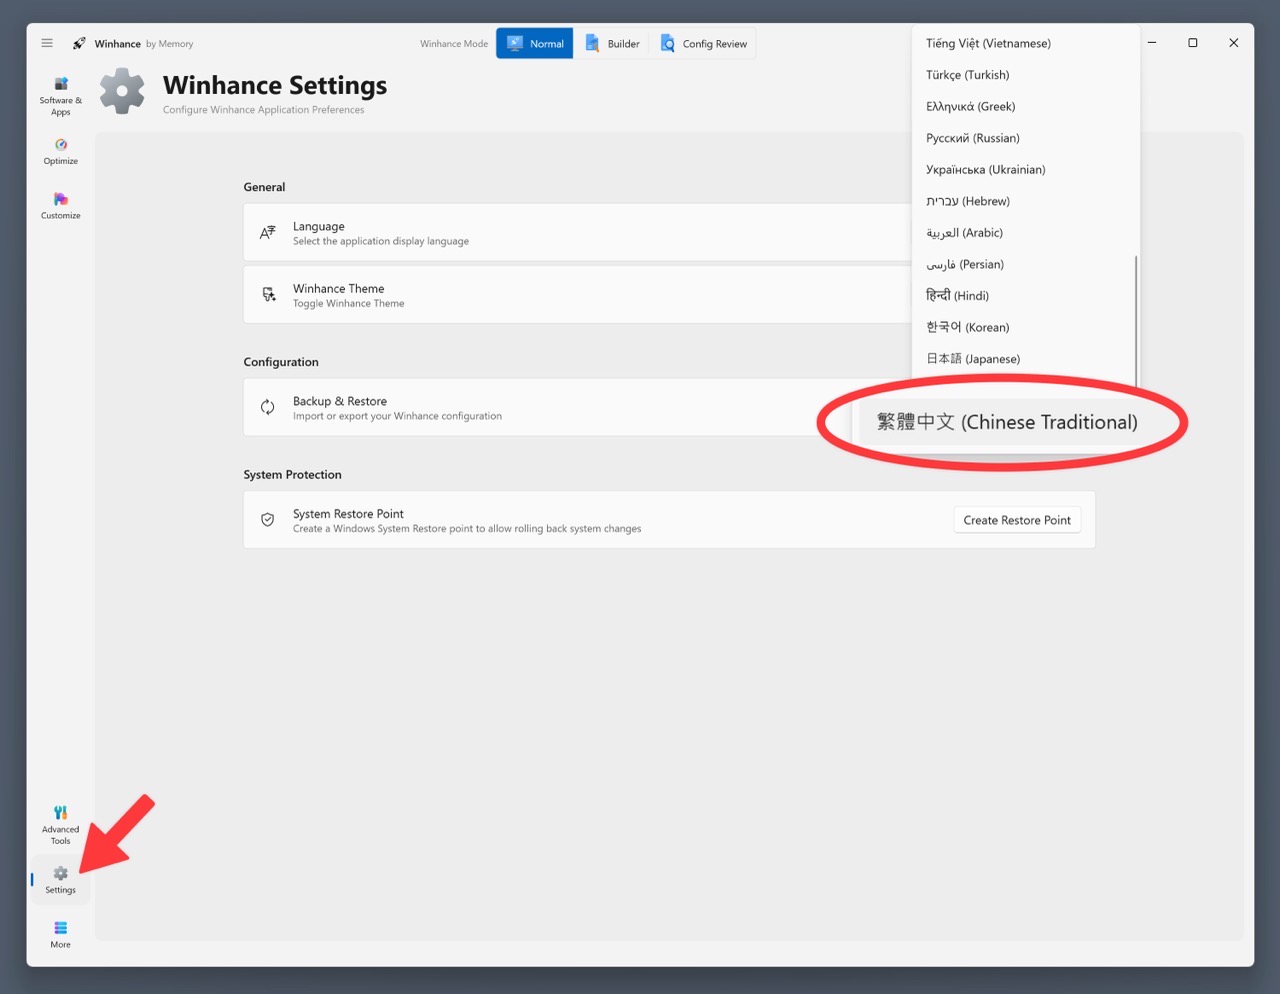
Task: Click the General section heading
Action: tap(264, 187)
